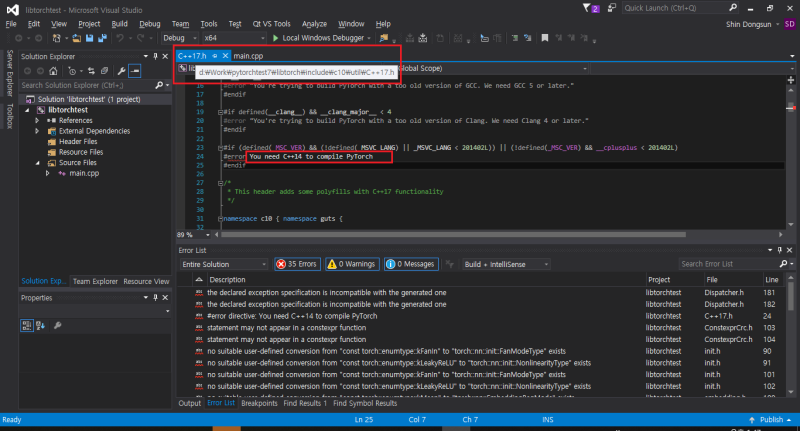Click Shin Dongsun account name

pyautogui.click(x=748, y=24)
